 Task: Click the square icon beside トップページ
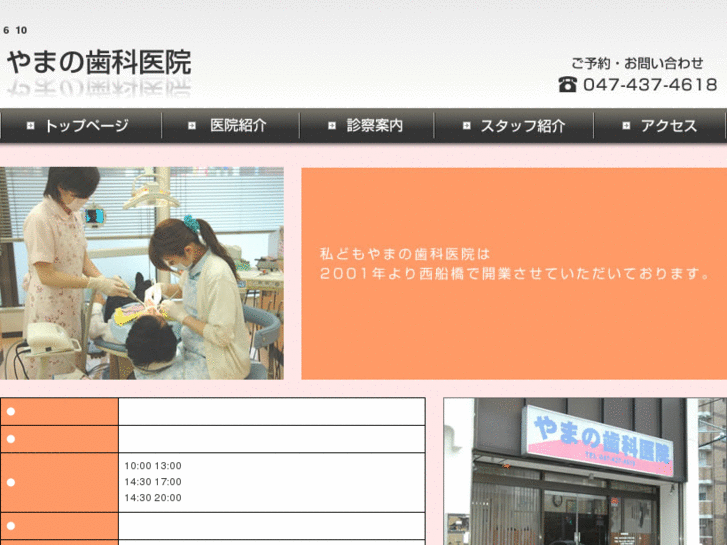(31, 126)
